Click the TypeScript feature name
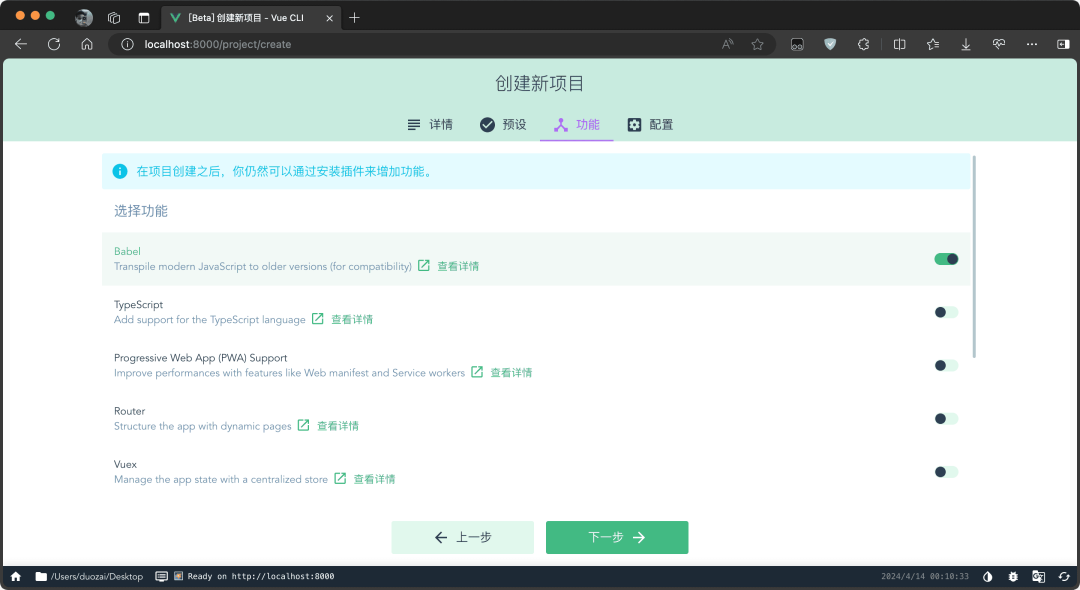The width and height of the screenshot is (1080, 590). pyautogui.click(x=138, y=304)
